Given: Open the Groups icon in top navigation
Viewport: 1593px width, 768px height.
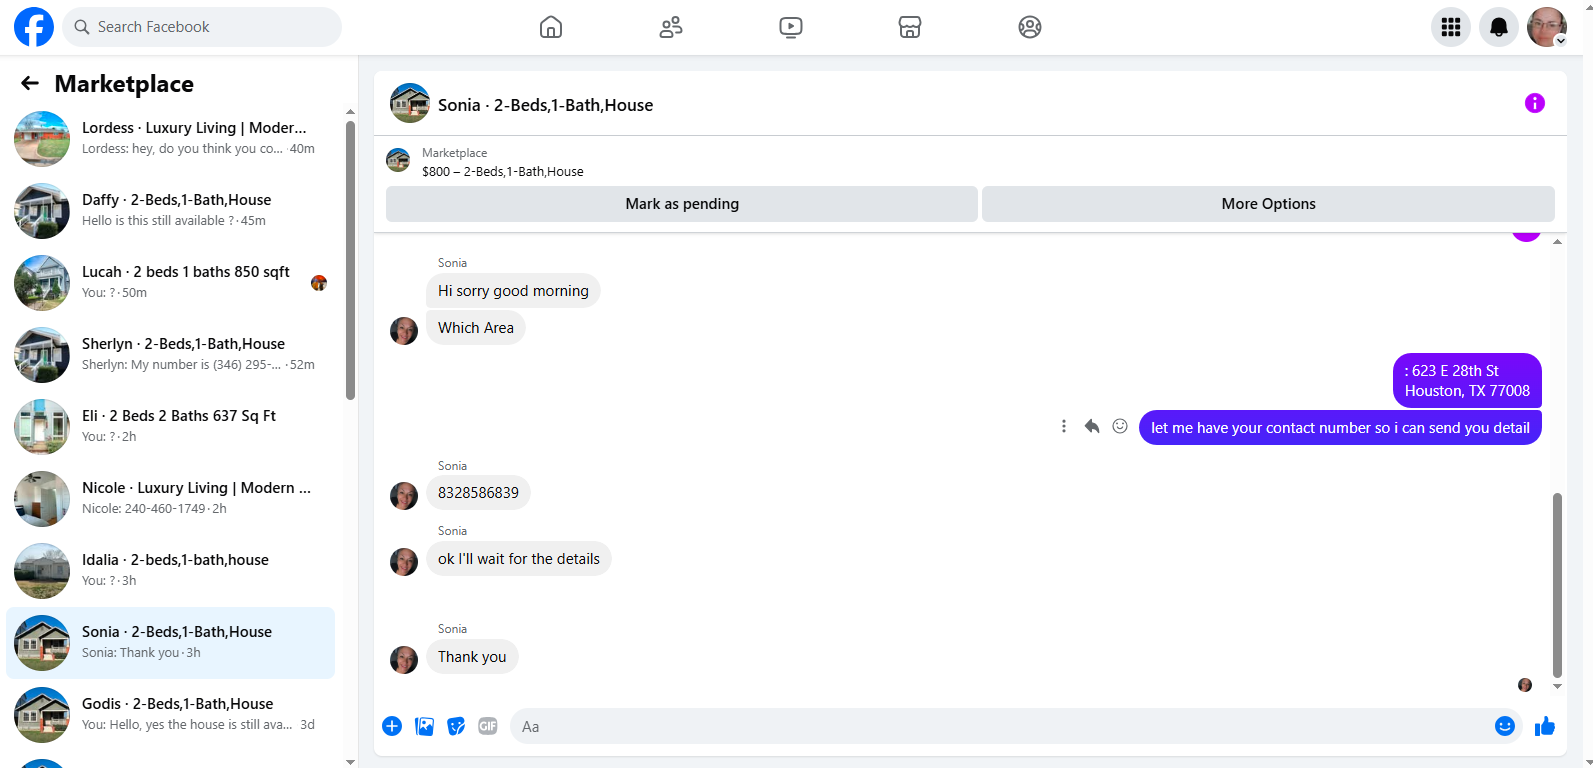Looking at the screenshot, I should [x=1030, y=27].
